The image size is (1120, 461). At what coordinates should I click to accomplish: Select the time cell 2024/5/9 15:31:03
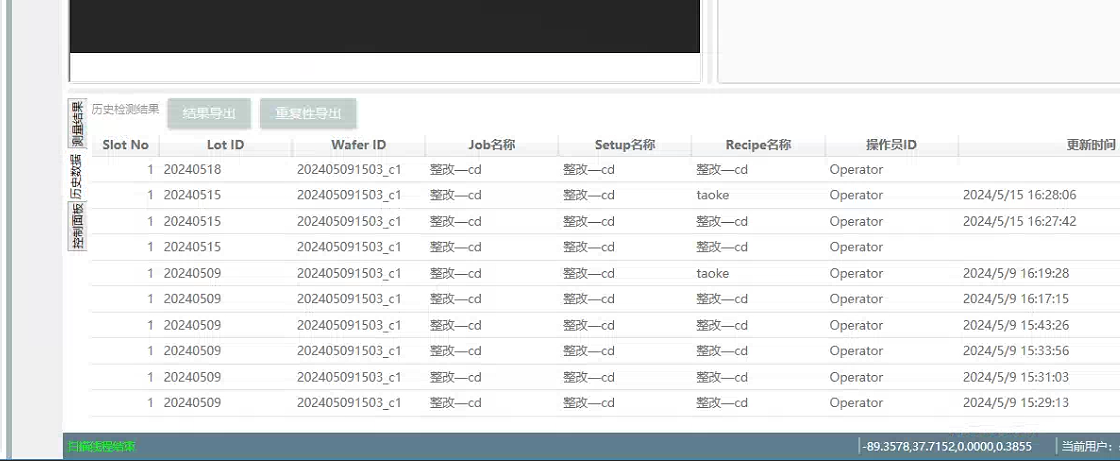pyautogui.click(x=1016, y=377)
